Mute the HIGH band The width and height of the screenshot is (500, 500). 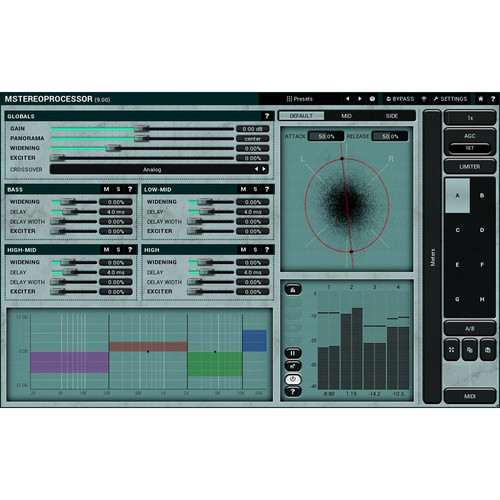[x=243, y=250]
